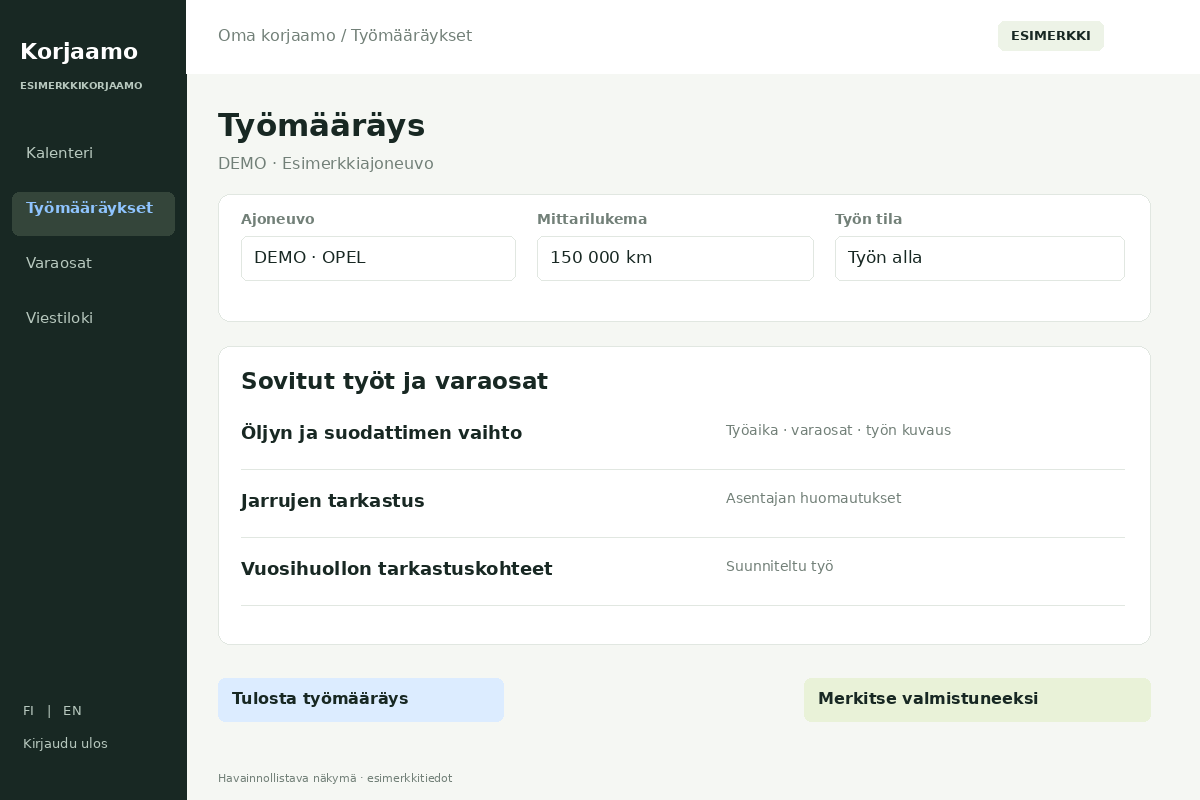This screenshot has width=1200, height=800.
Task: Open the Työn tila field Työn alla
Action: coord(980,258)
